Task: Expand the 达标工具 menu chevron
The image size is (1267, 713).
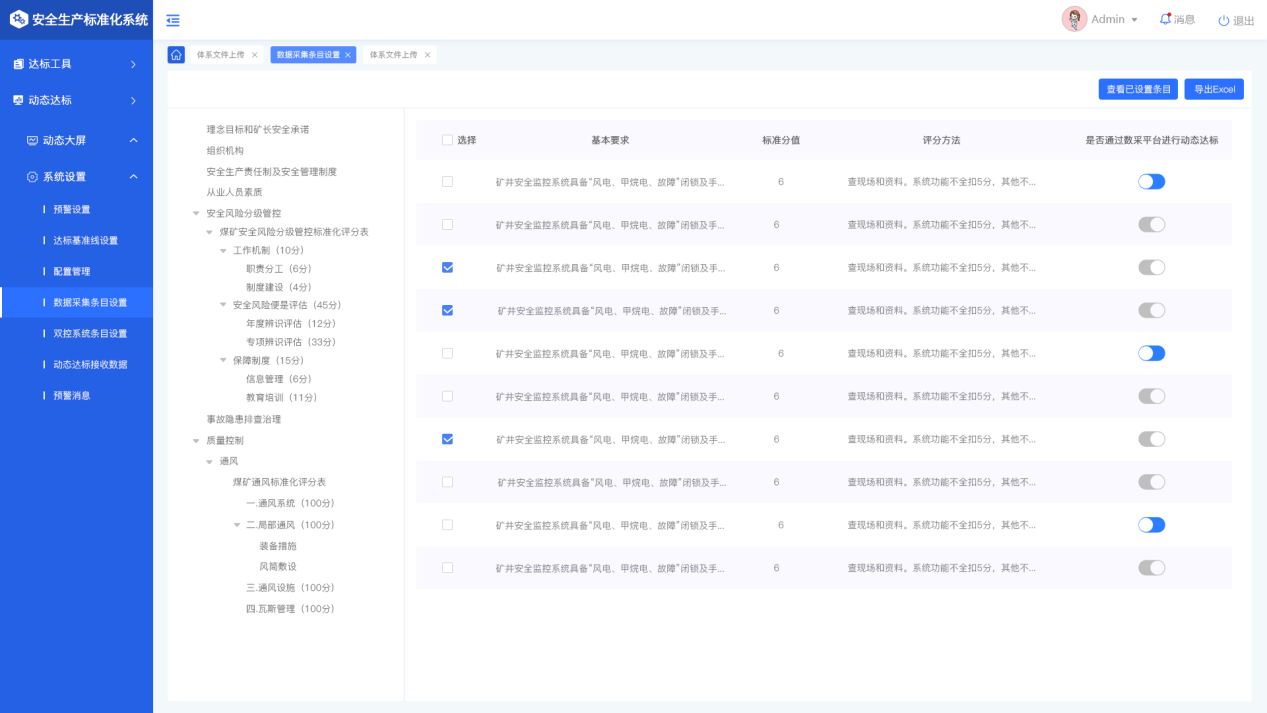Action: pos(133,64)
